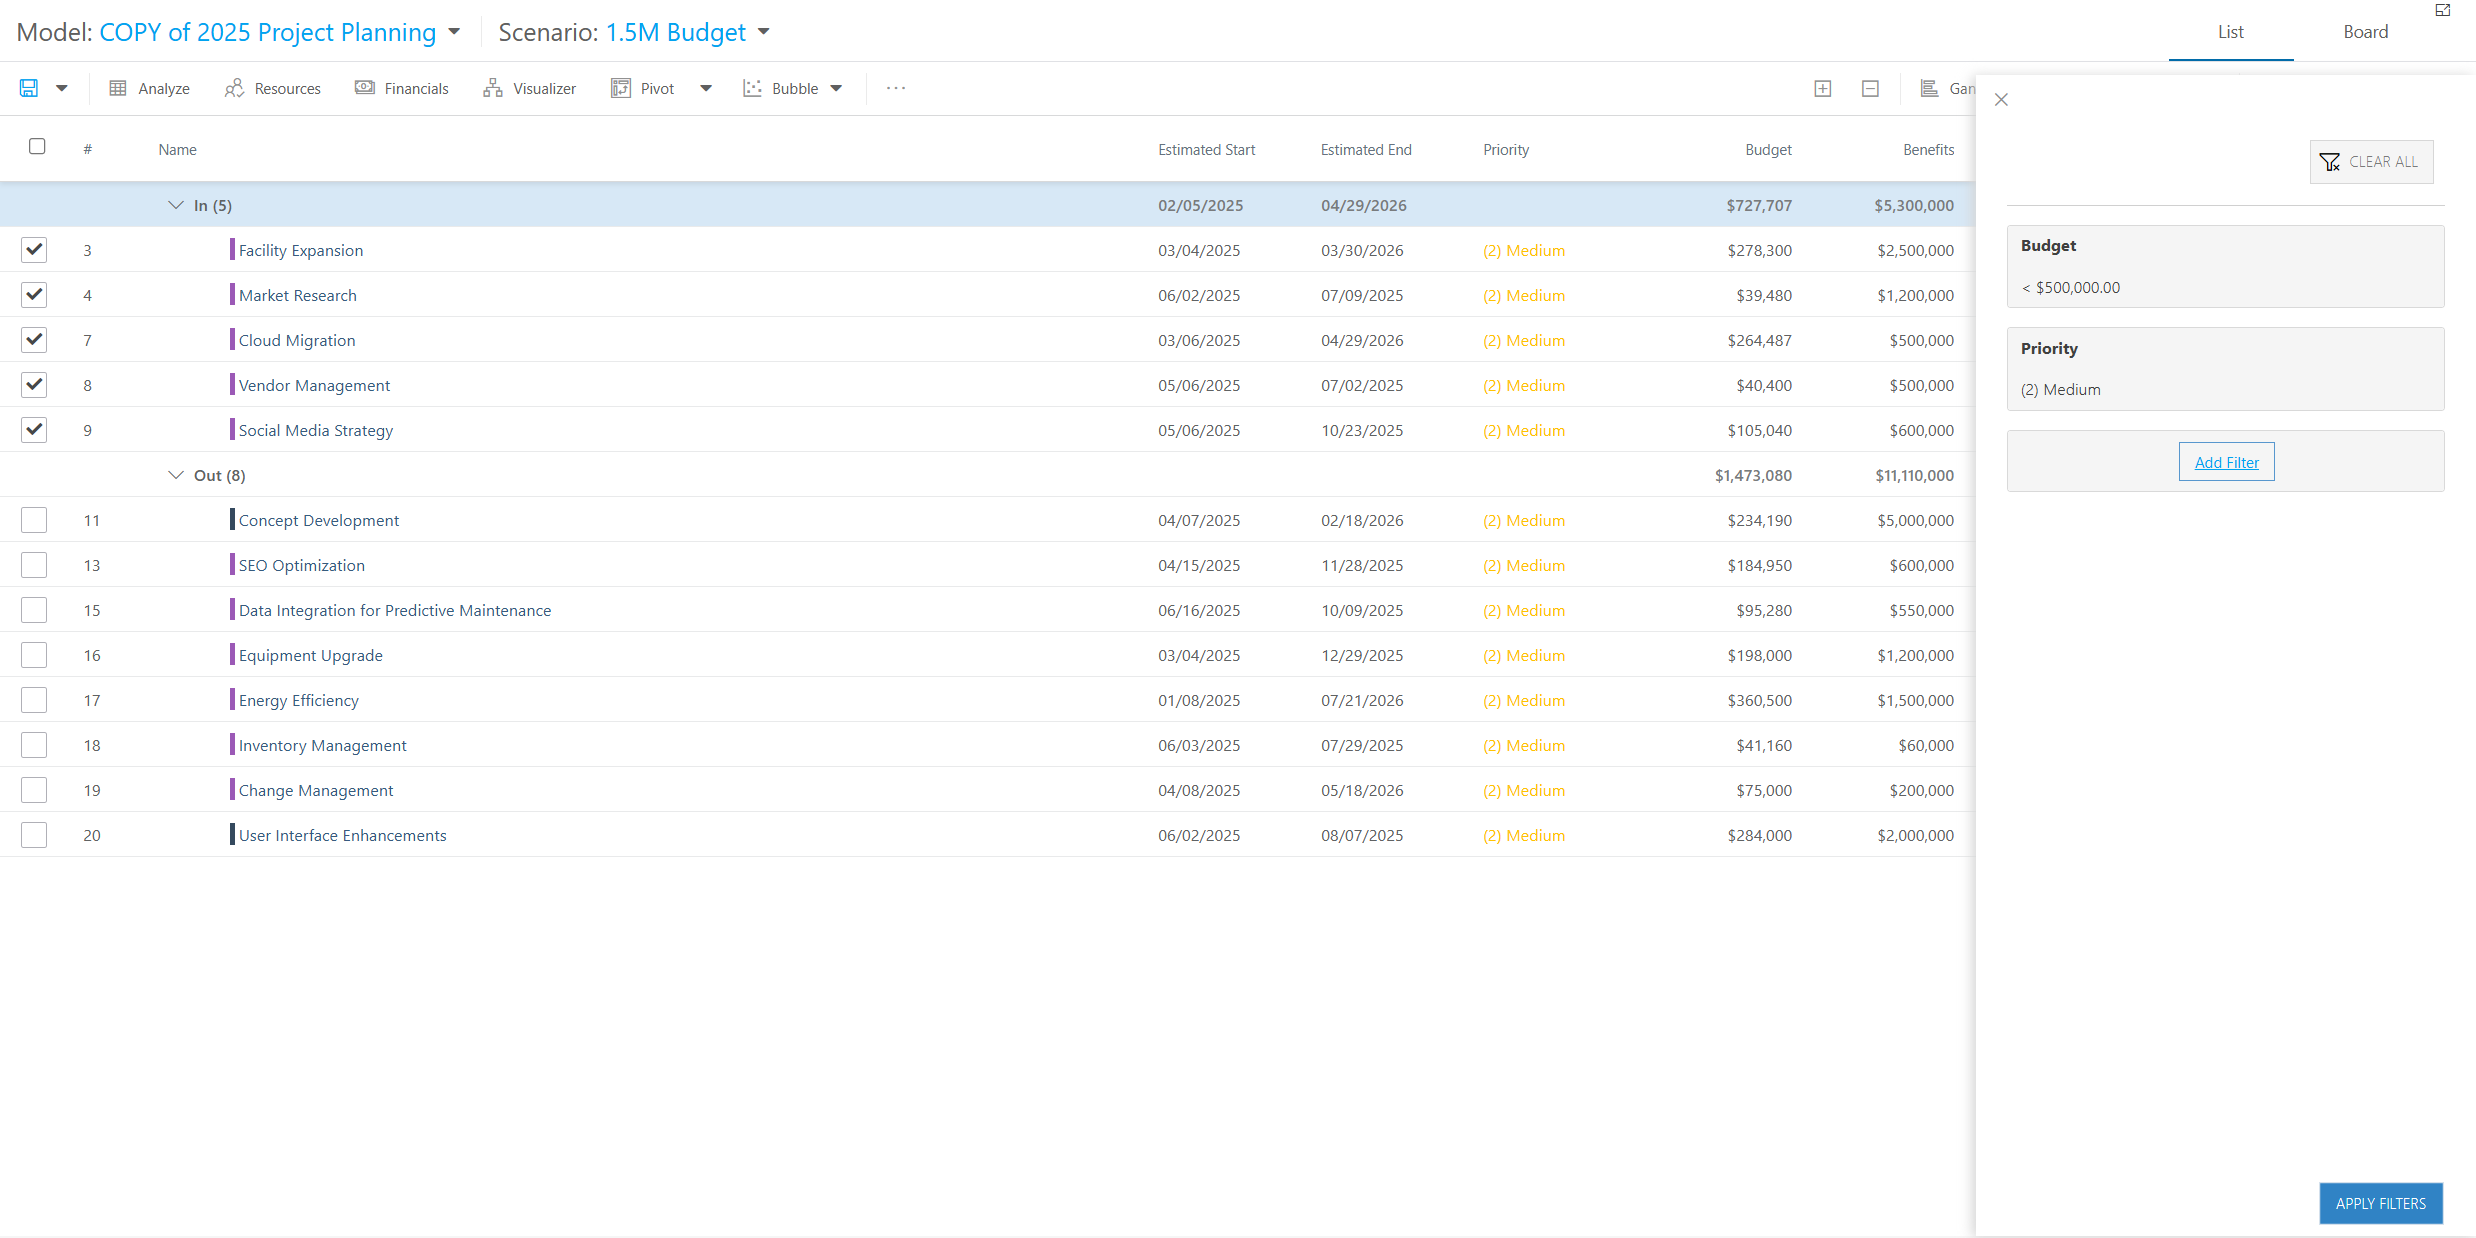This screenshot has height=1238, width=2476.
Task: Uncheck Cloud Migration checkbox
Action: (x=34, y=339)
